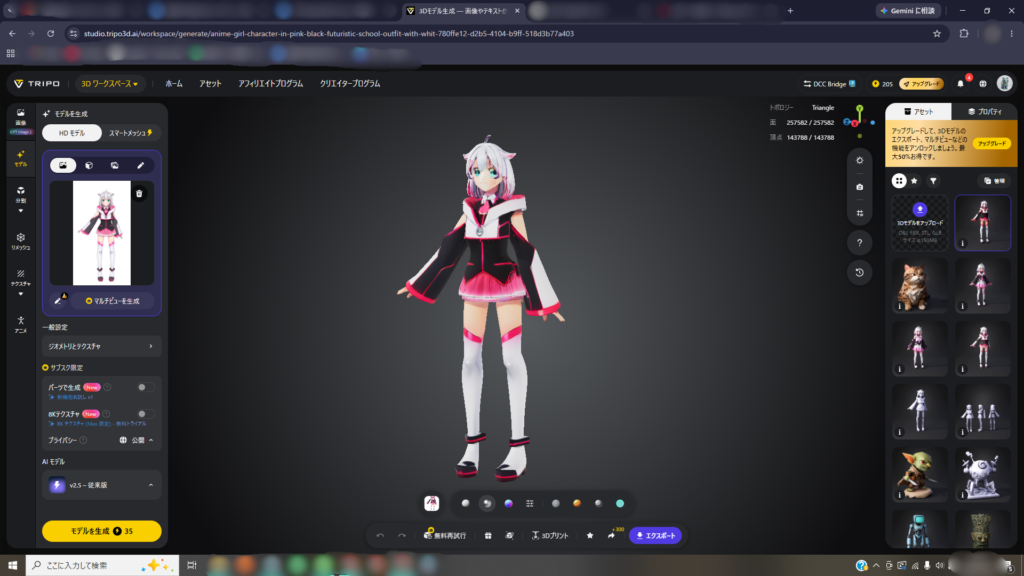This screenshot has width=1024, height=576.
Task: Click the gift box icon in bottom toolbar
Action: pyautogui.click(x=488, y=536)
